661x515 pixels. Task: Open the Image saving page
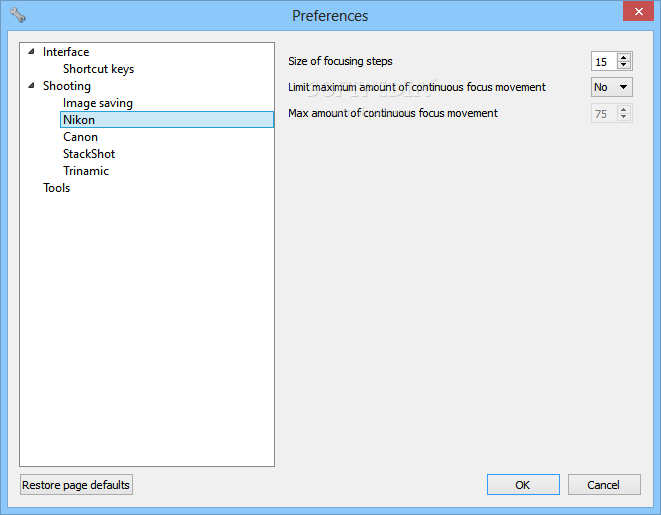(x=98, y=103)
